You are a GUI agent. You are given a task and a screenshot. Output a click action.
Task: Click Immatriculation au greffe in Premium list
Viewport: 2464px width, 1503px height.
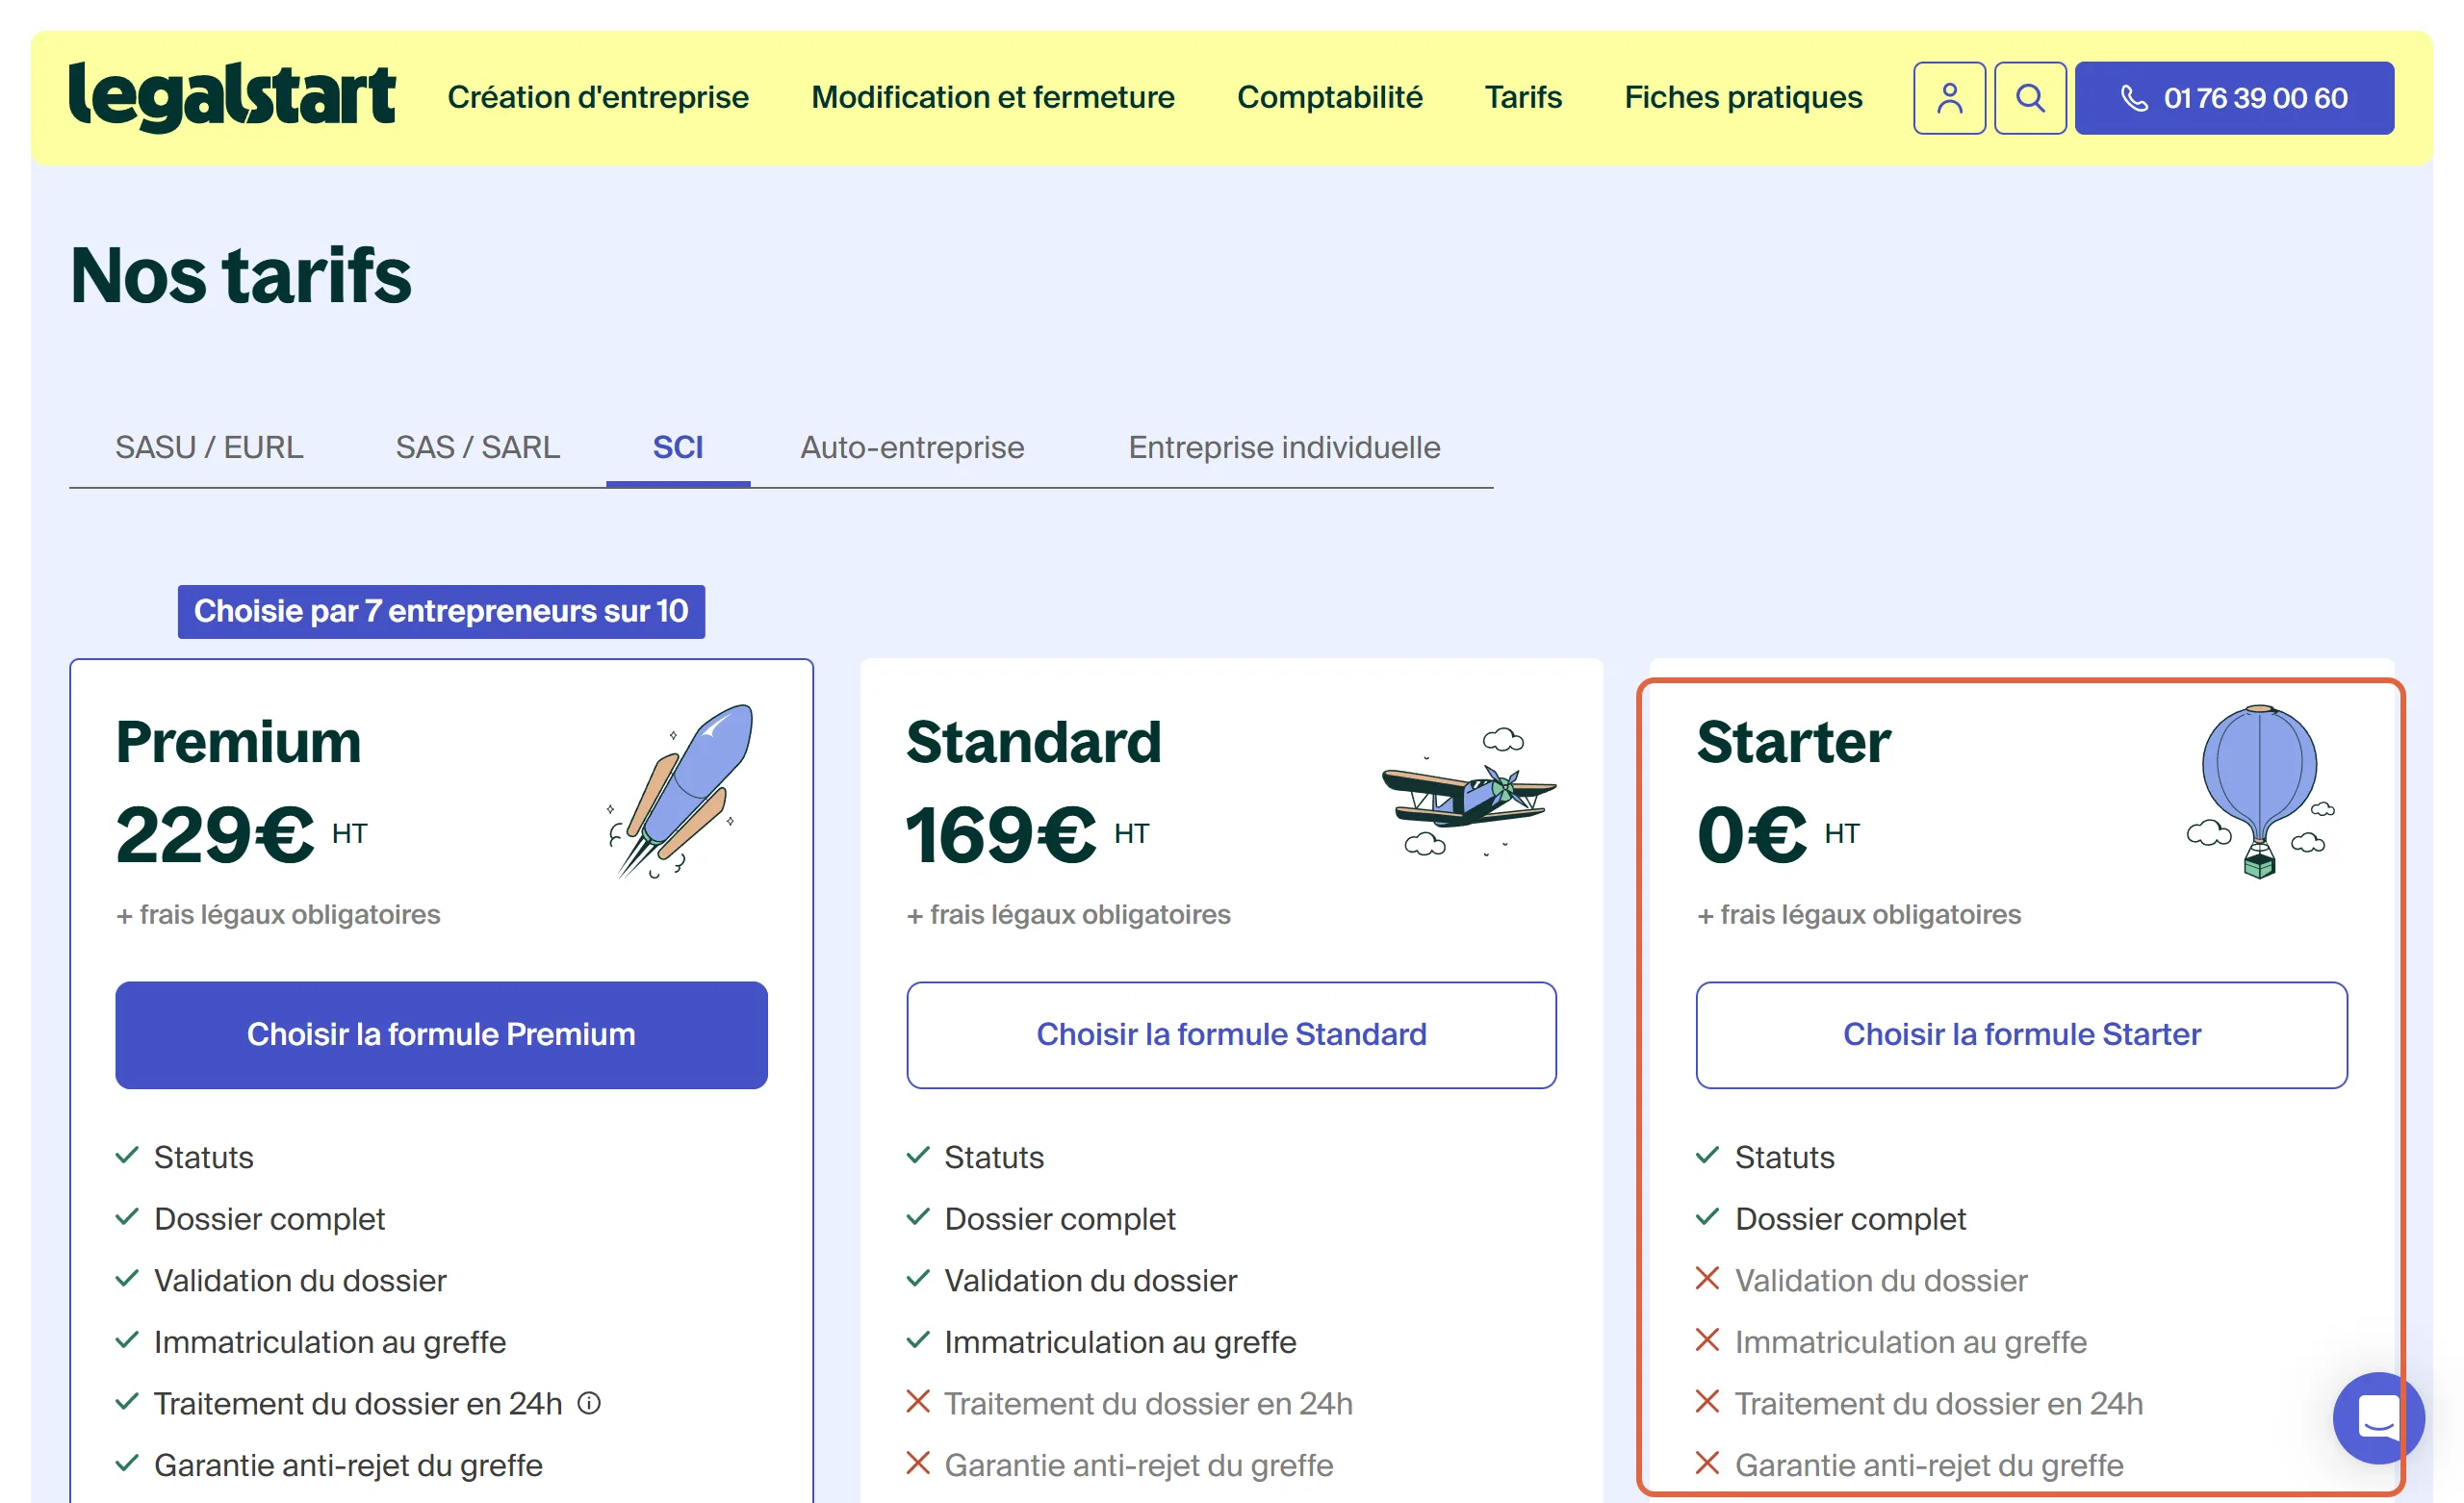coord(330,1342)
